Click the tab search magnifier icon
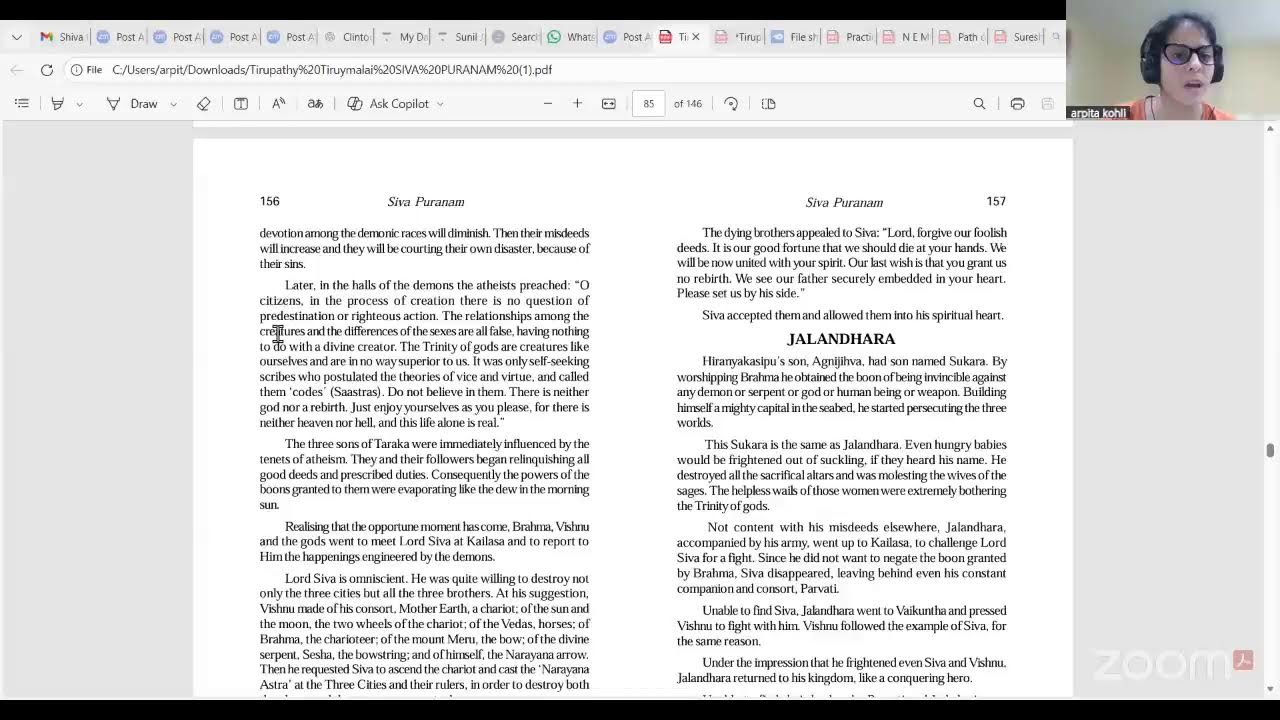 click(x=1055, y=37)
